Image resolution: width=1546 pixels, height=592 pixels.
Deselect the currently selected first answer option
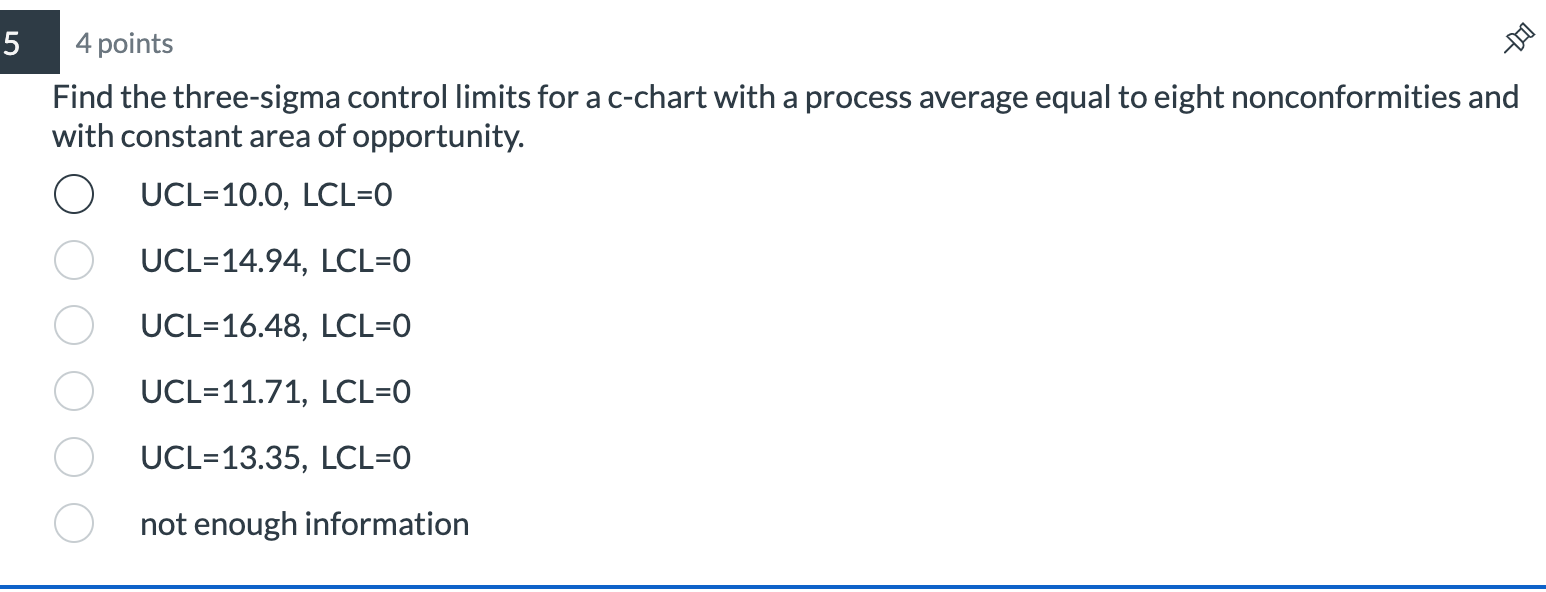[74, 194]
